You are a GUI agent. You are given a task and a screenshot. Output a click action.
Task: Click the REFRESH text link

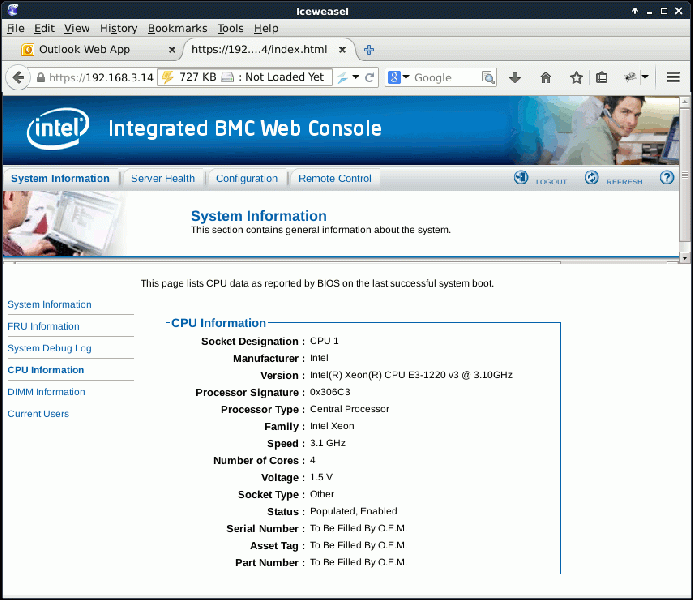coord(624,182)
